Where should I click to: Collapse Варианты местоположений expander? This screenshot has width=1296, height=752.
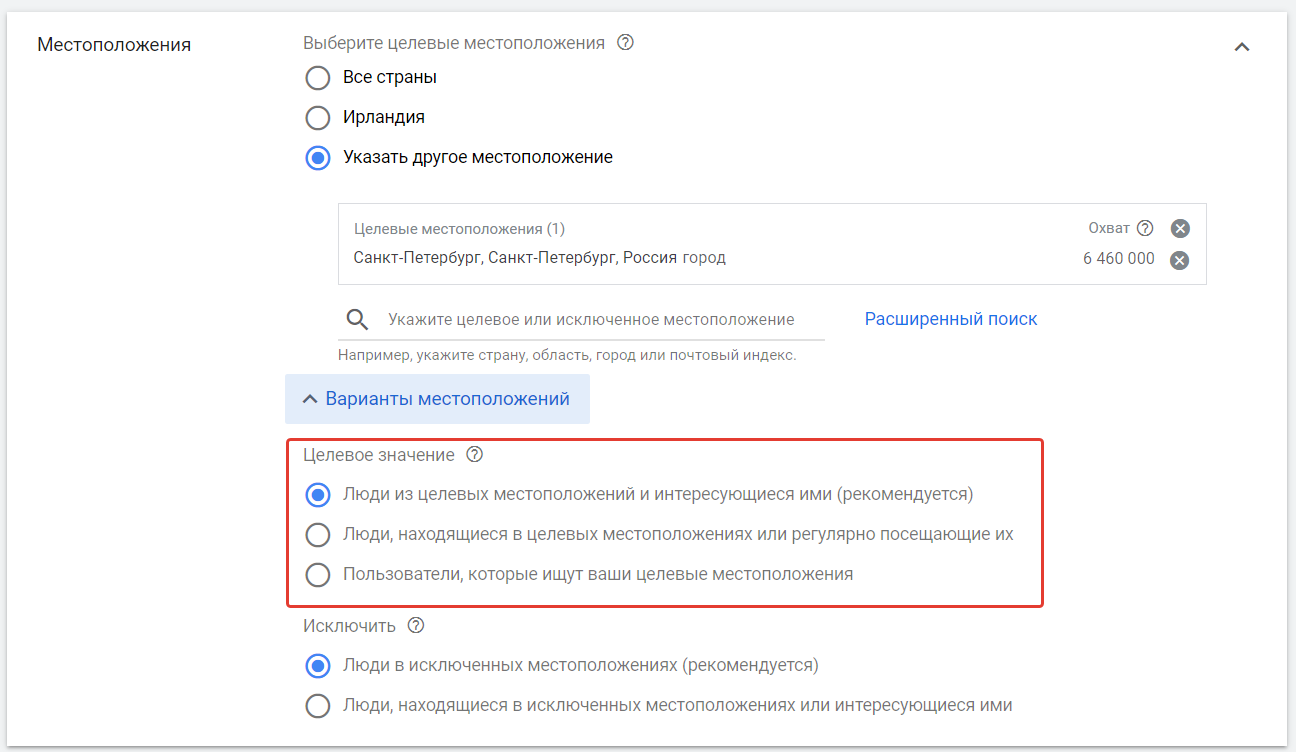(437, 399)
